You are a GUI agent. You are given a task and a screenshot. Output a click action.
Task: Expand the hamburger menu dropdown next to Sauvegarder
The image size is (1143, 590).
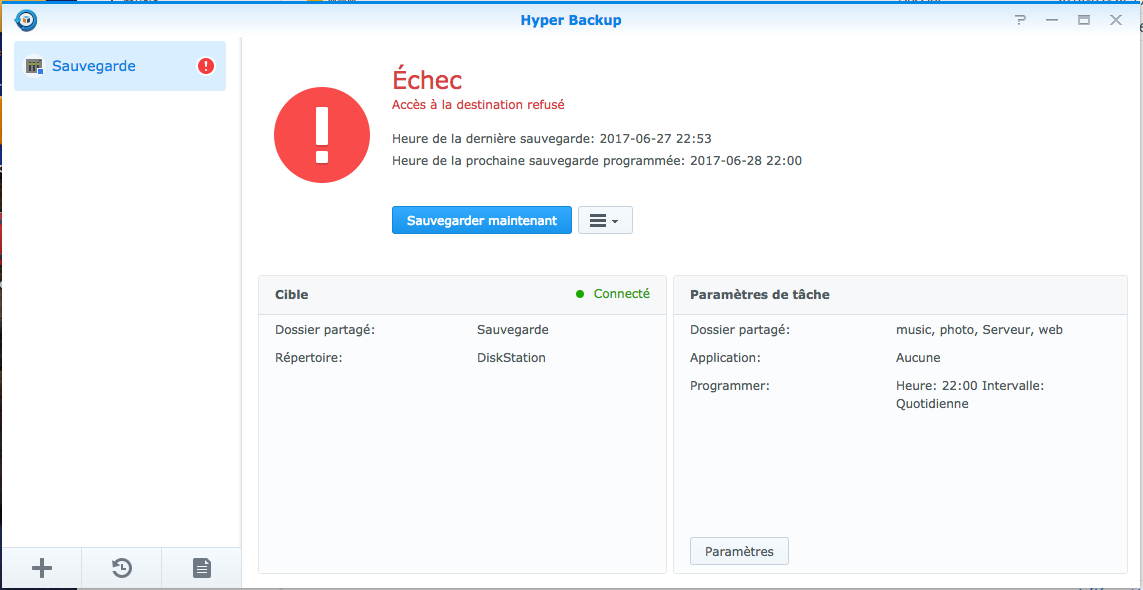(x=605, y=220)
